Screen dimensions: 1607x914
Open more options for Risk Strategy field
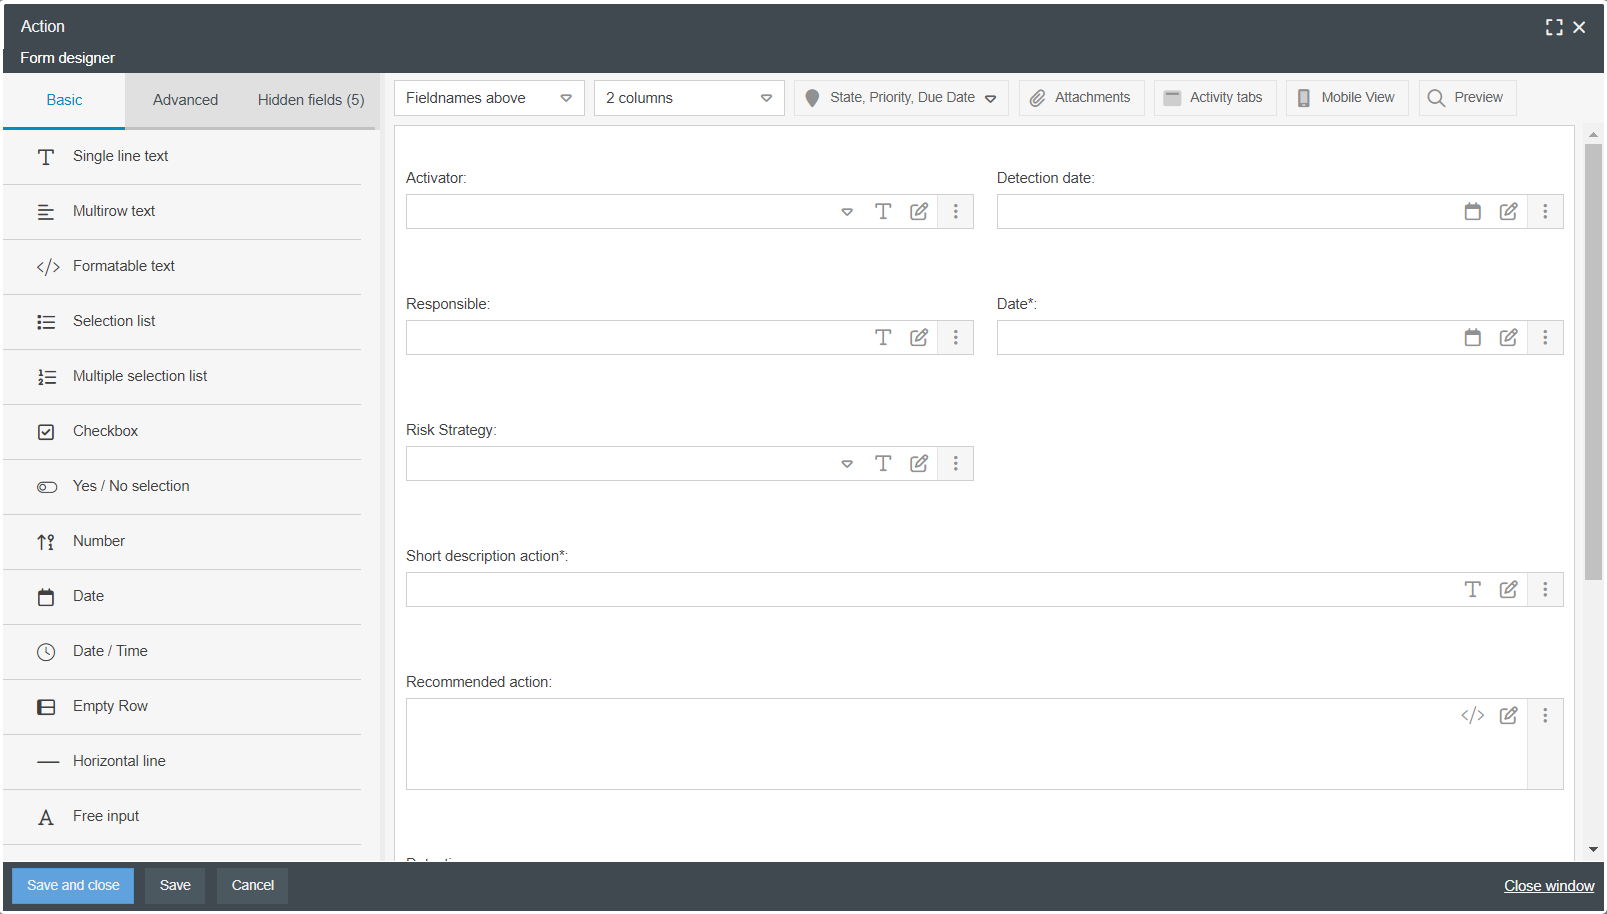coord(956,463)
